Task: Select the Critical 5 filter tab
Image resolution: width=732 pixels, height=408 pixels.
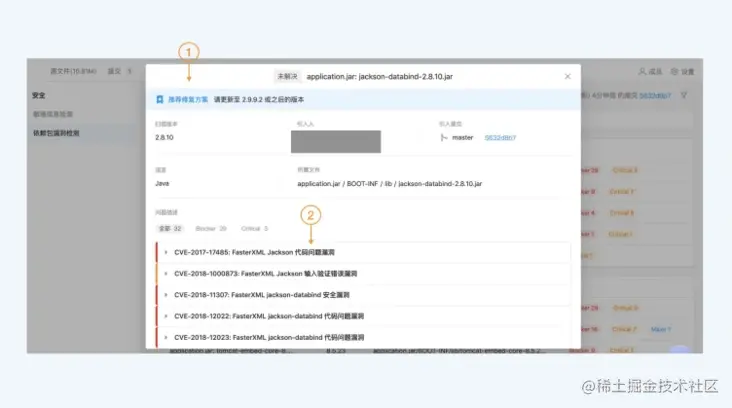Action: pos(254,229)
